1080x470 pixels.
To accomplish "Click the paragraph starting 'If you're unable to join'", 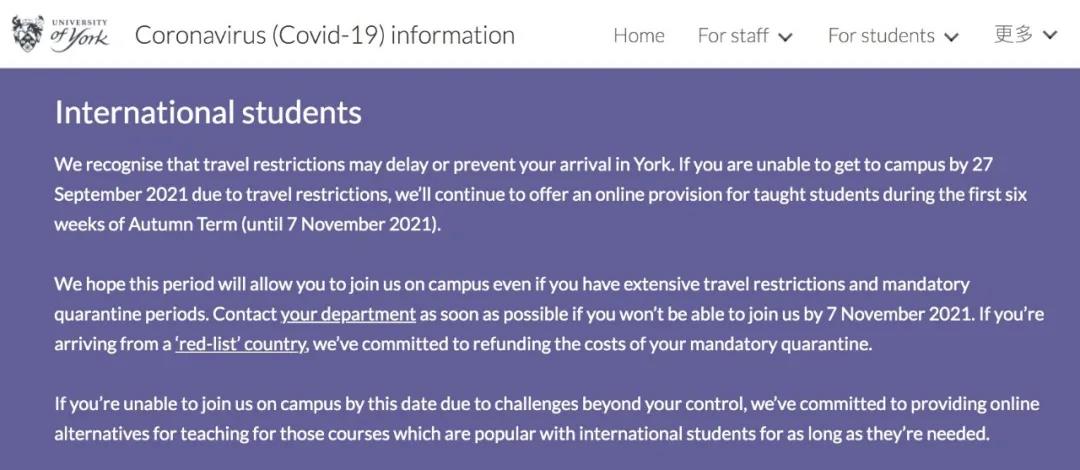I will [x=547, y=418].
